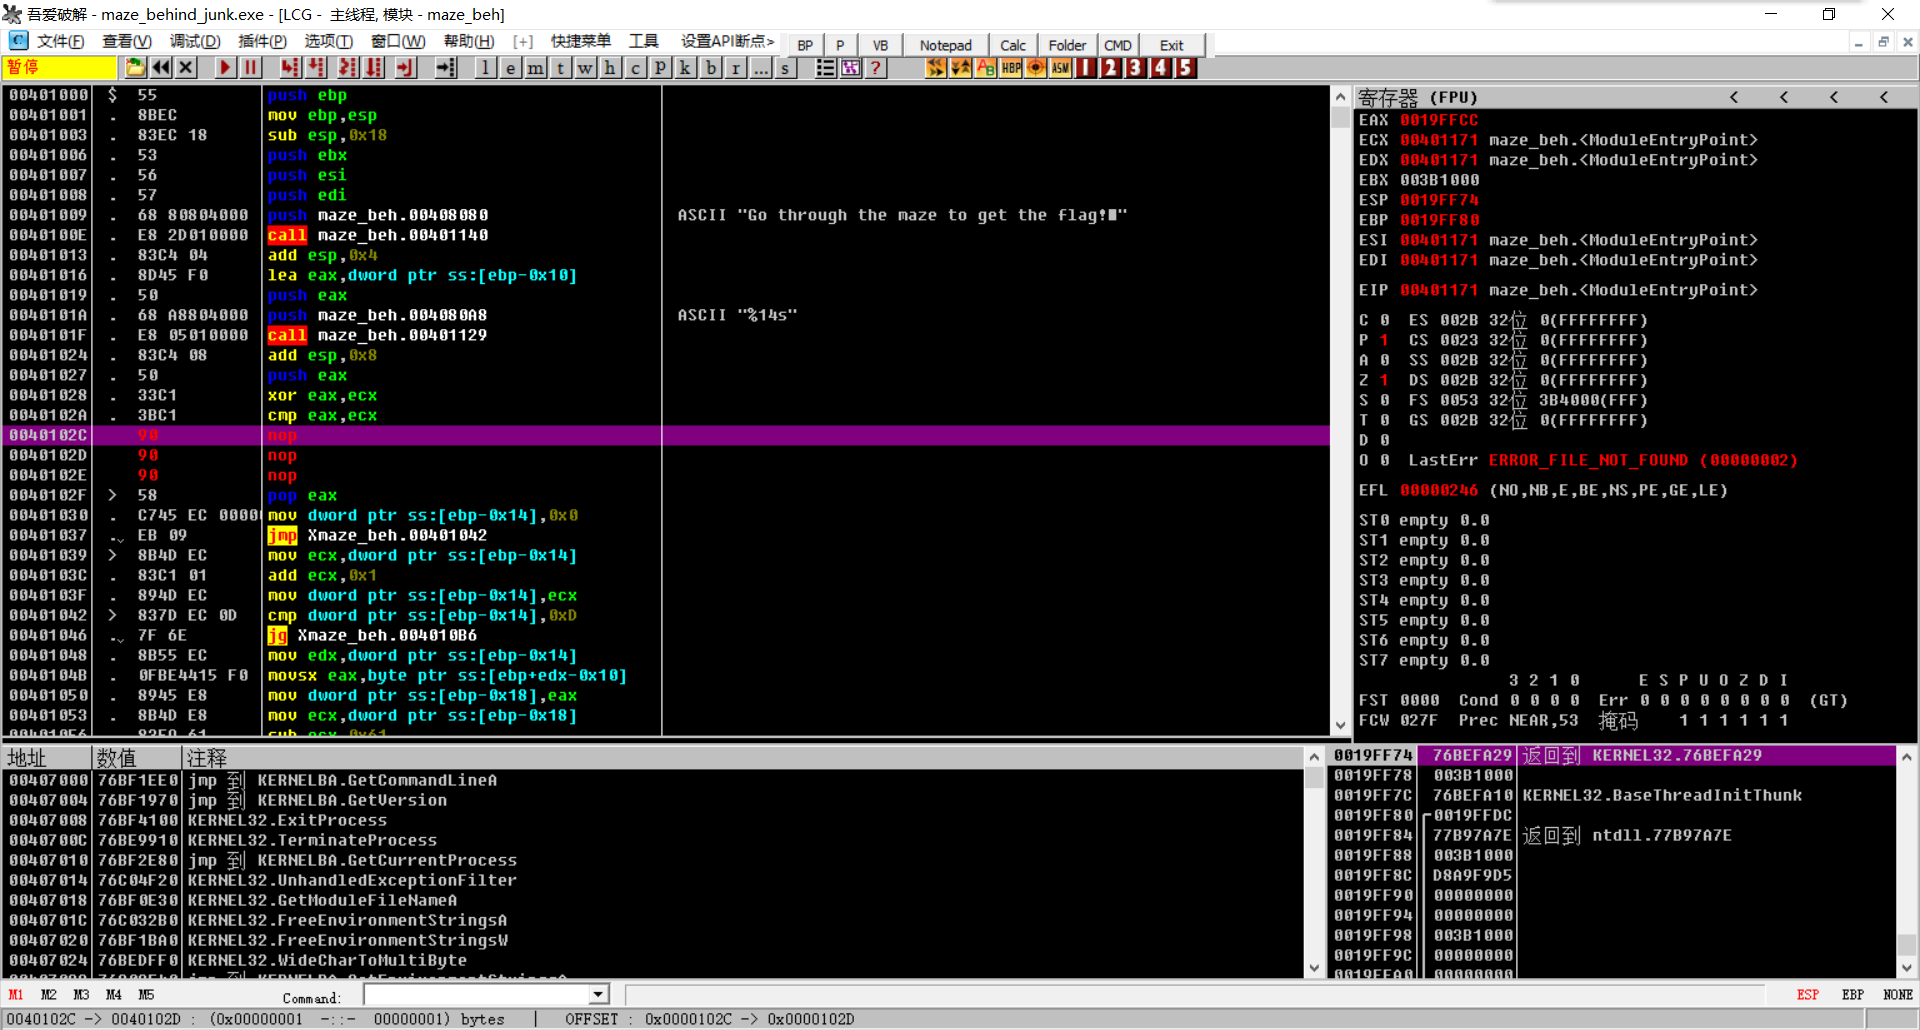
Task: Run the program with the play icon
Action: [225, 67]
